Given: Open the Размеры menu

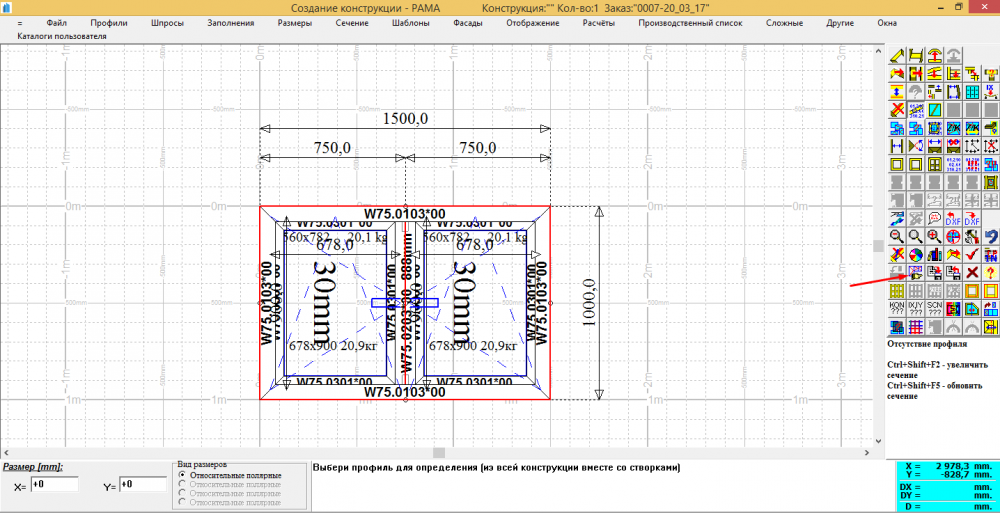Looking at the screenshot, I should tap(295, 23).
